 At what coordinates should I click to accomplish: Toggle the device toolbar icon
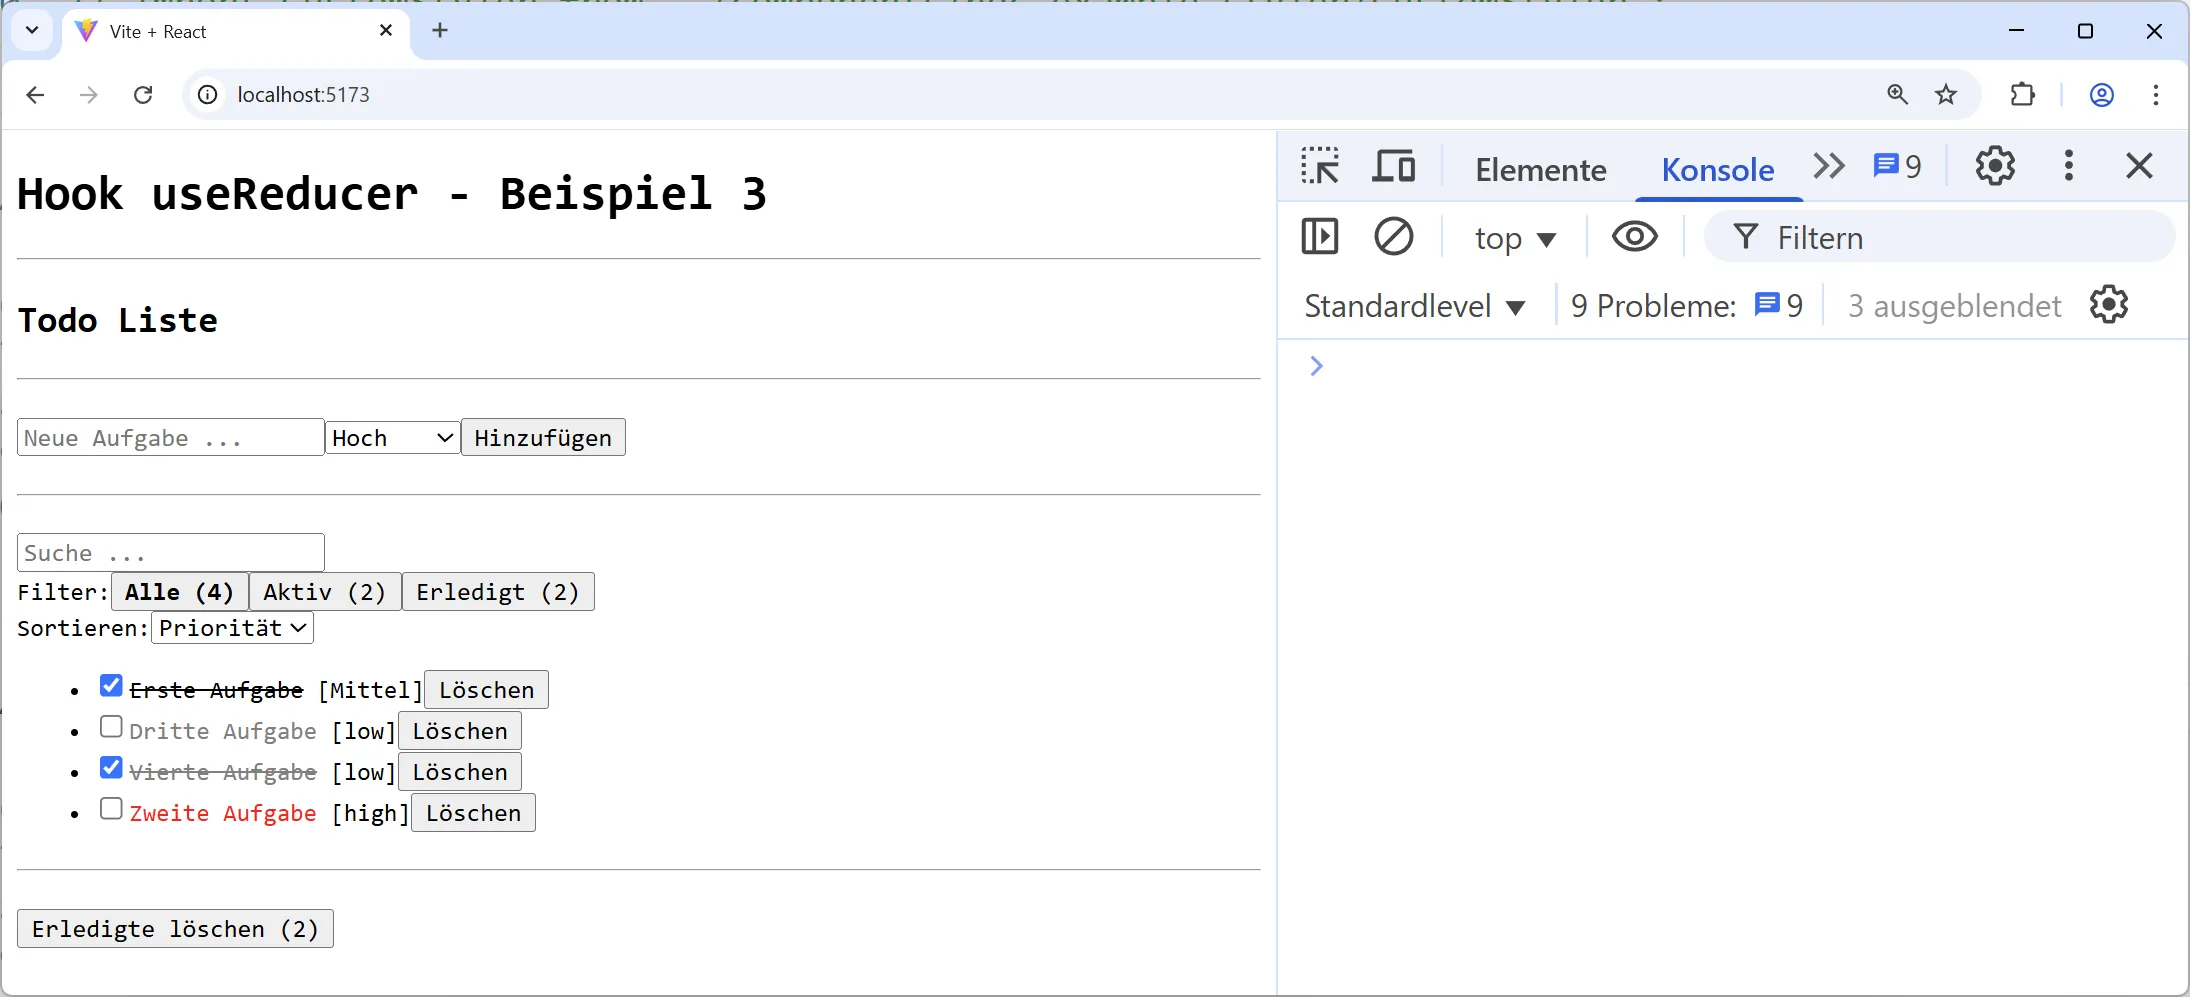pos(1393,166)
